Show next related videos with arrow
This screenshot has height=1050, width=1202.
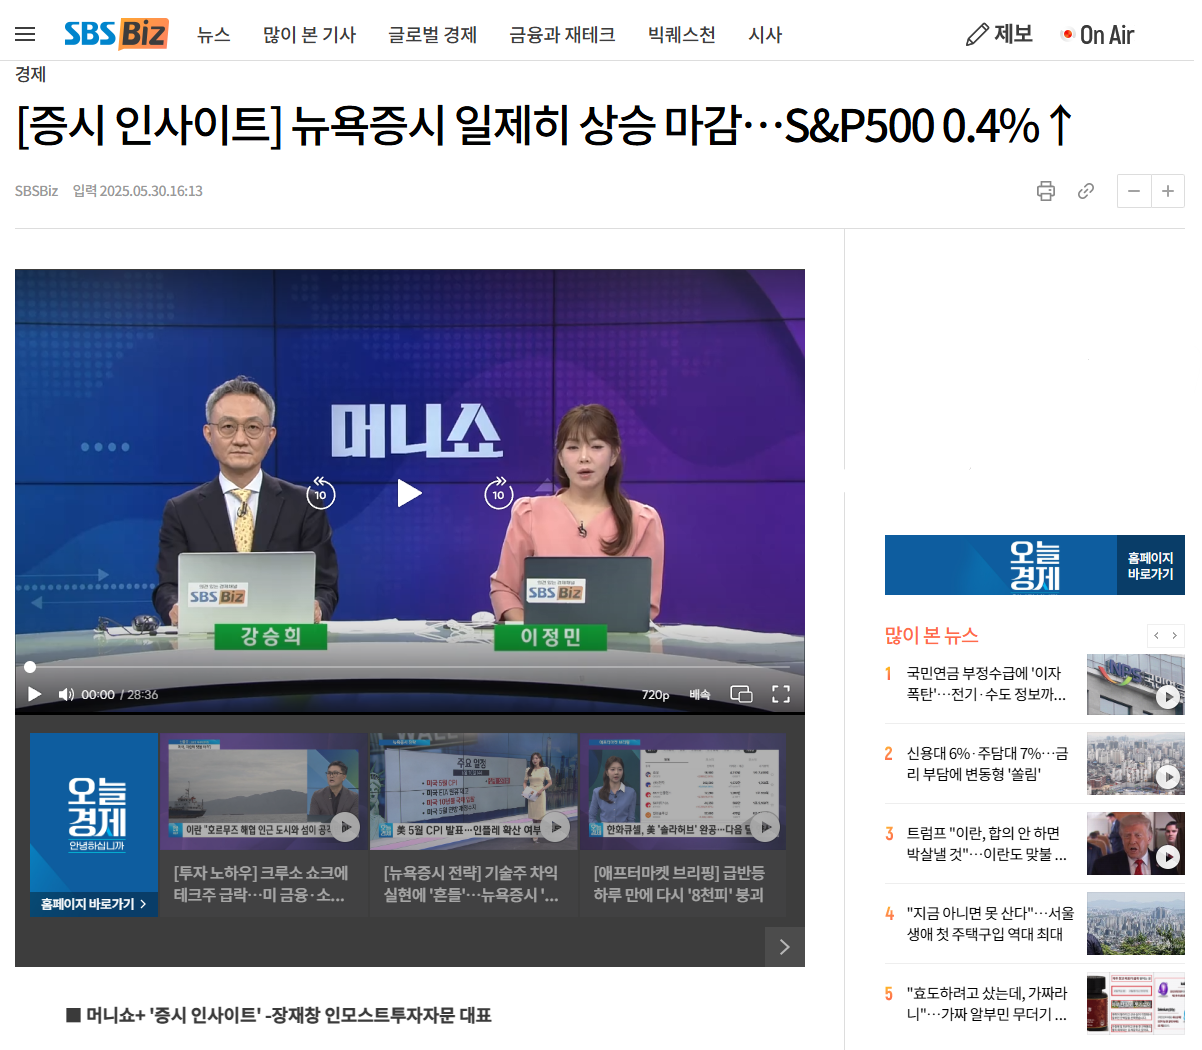[x=785, y=947]
